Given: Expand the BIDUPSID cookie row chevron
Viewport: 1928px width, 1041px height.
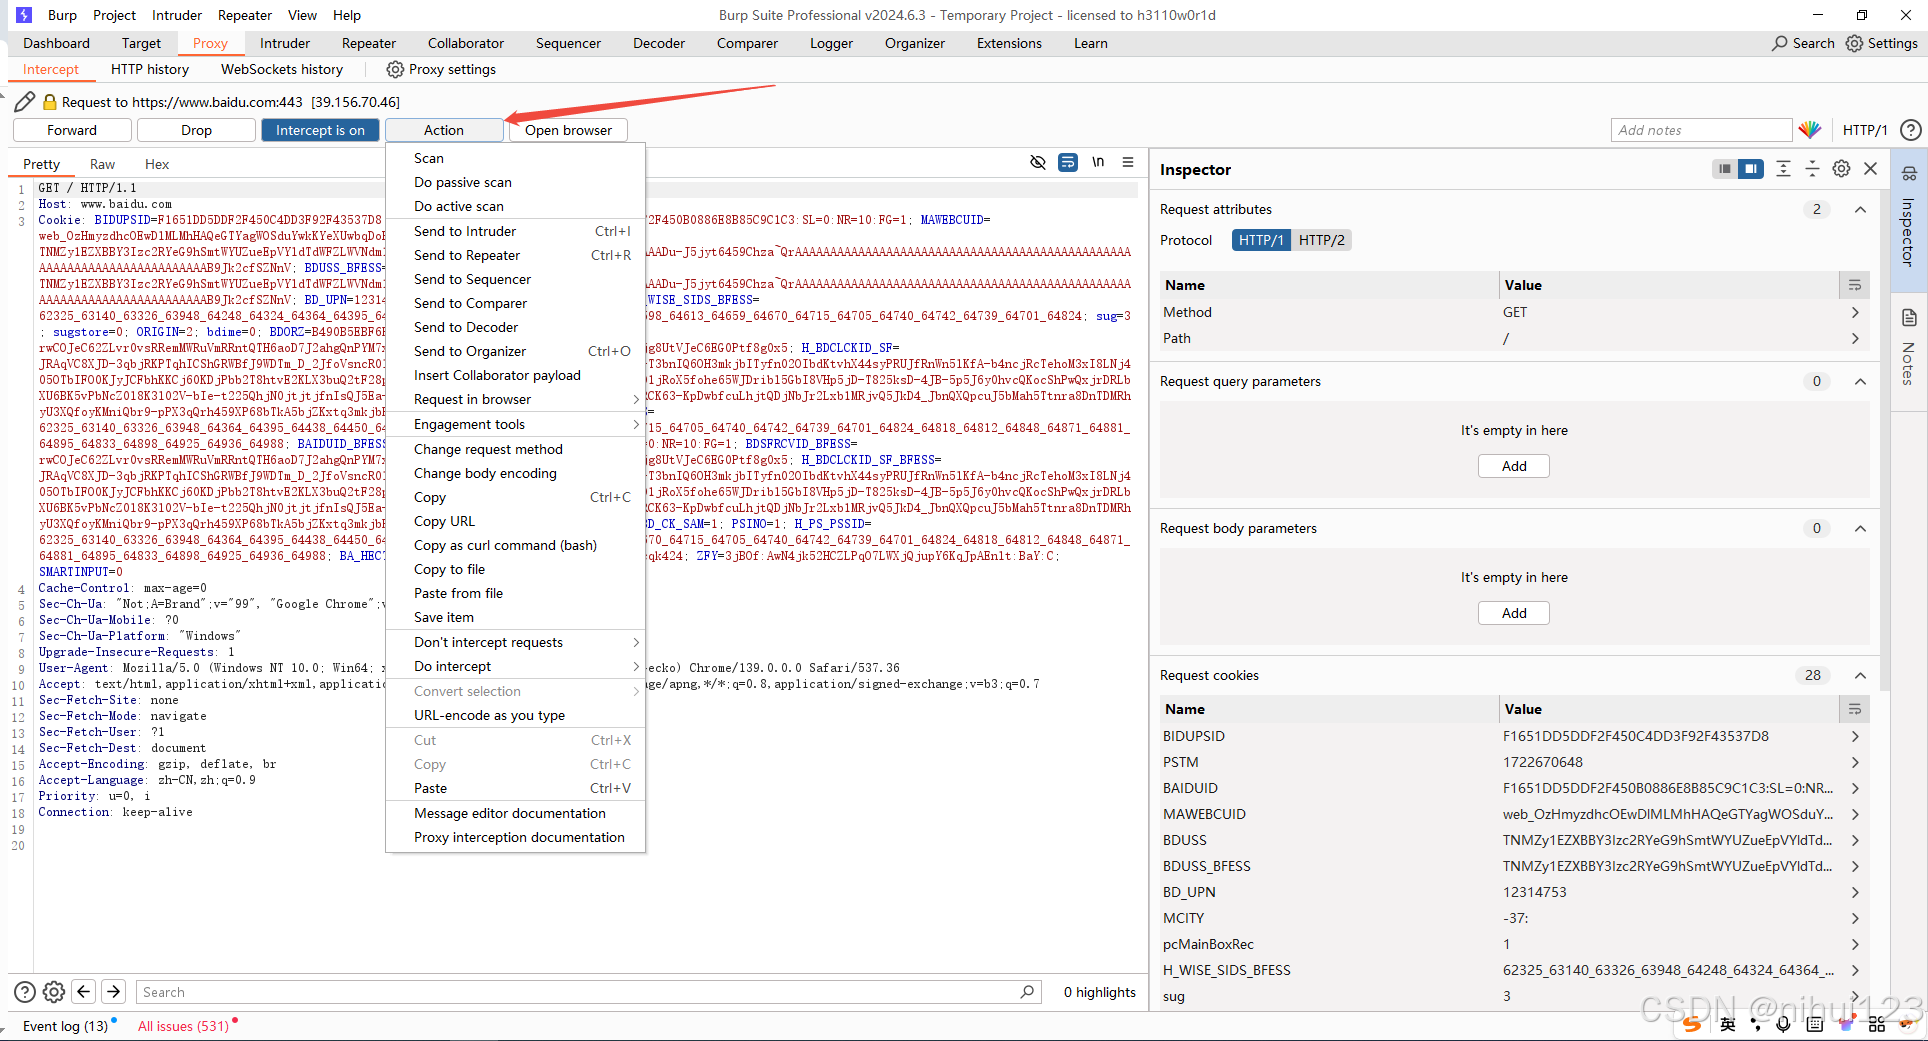Looking at the screenshot, I should coord(1855,736).
